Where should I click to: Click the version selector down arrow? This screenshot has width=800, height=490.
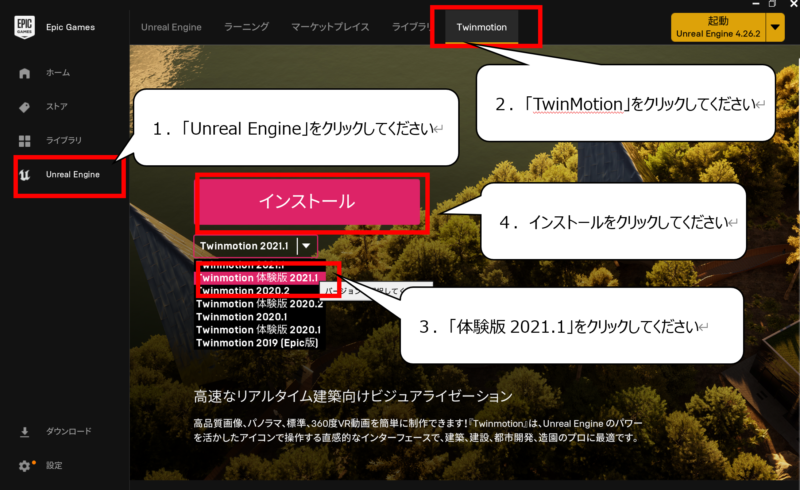306,246
